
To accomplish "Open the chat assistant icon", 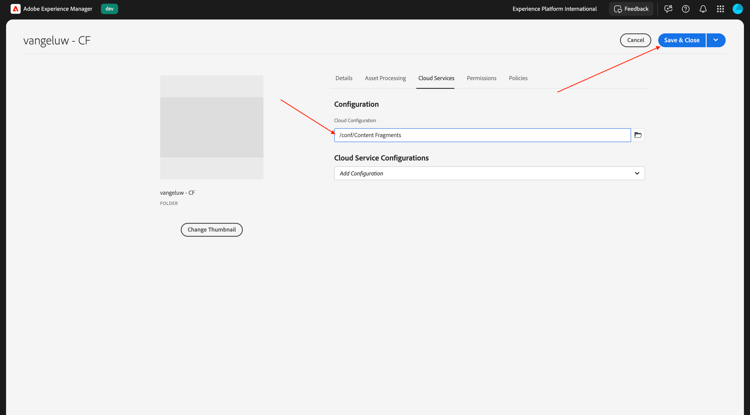I will tap(668, 9).
